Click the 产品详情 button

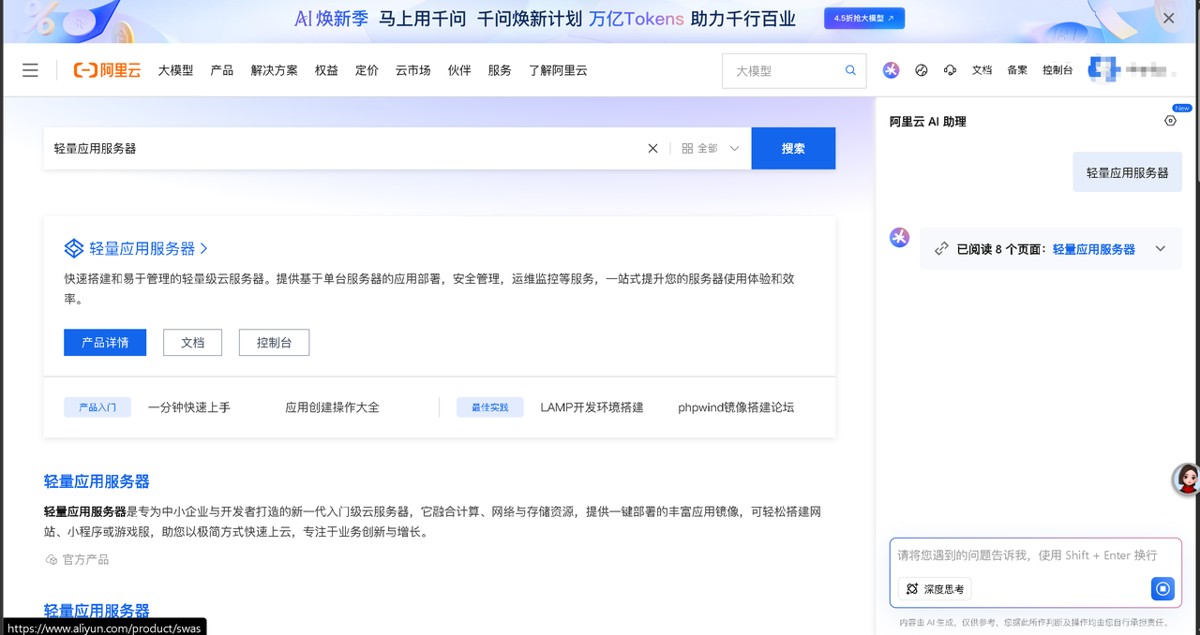[x=105, y=342]
